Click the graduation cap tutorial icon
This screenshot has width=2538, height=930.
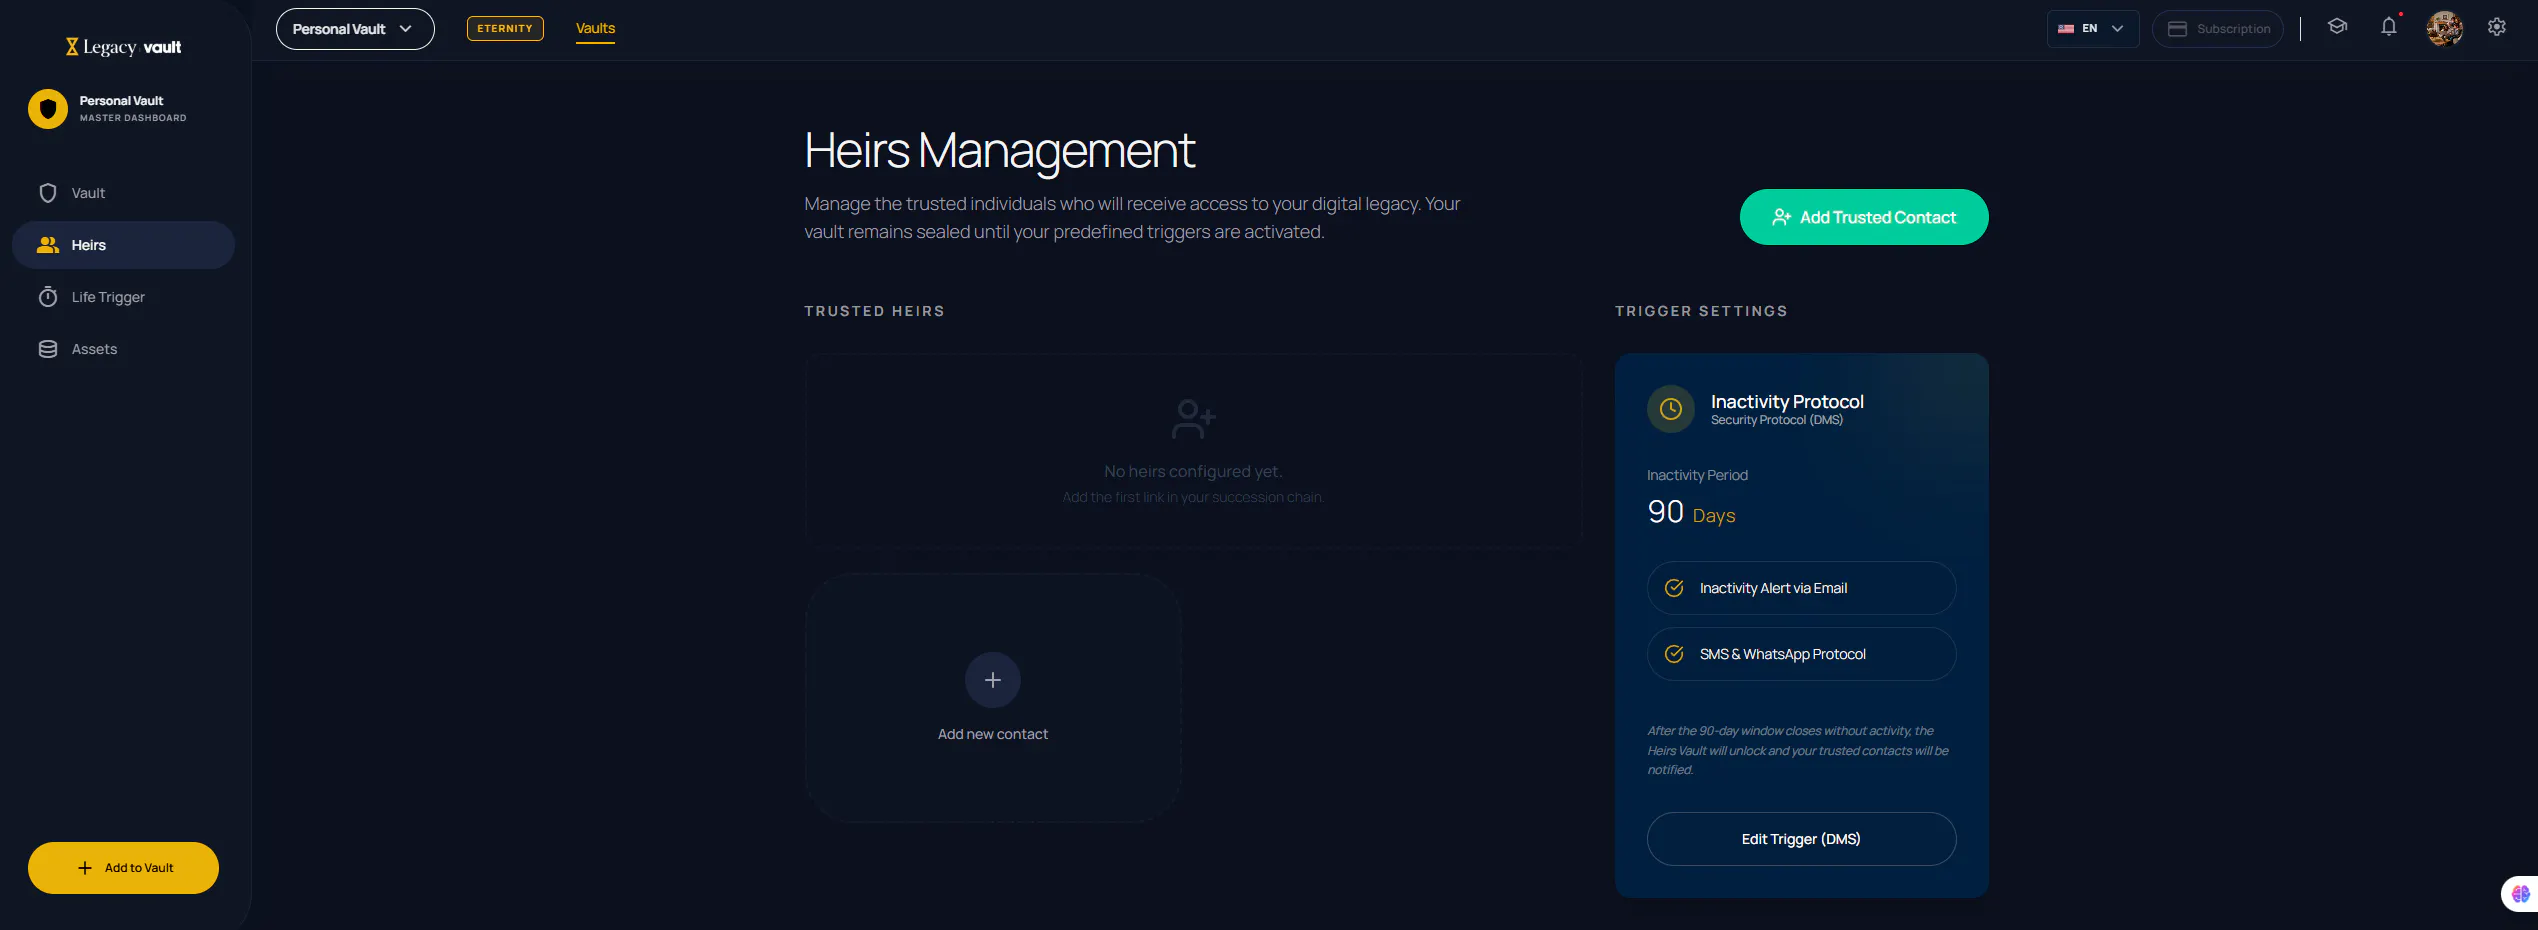(x=2337, y=27)
